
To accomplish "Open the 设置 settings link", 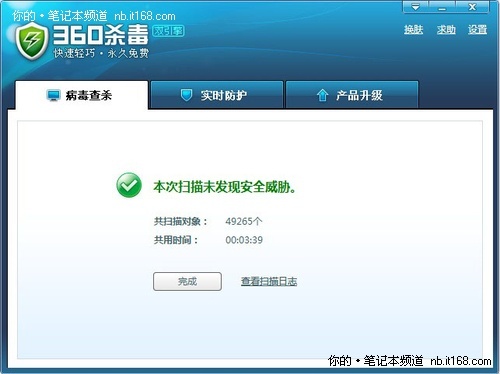I will click(x=477, y=30).
